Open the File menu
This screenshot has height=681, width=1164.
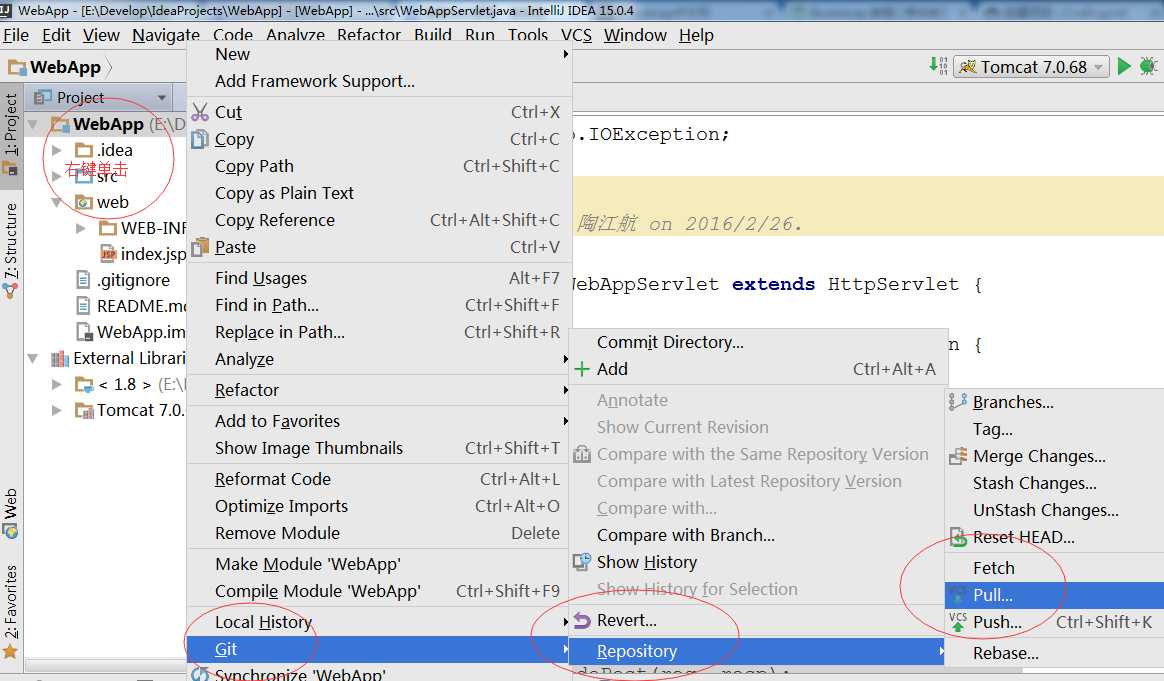coord(16,35)
